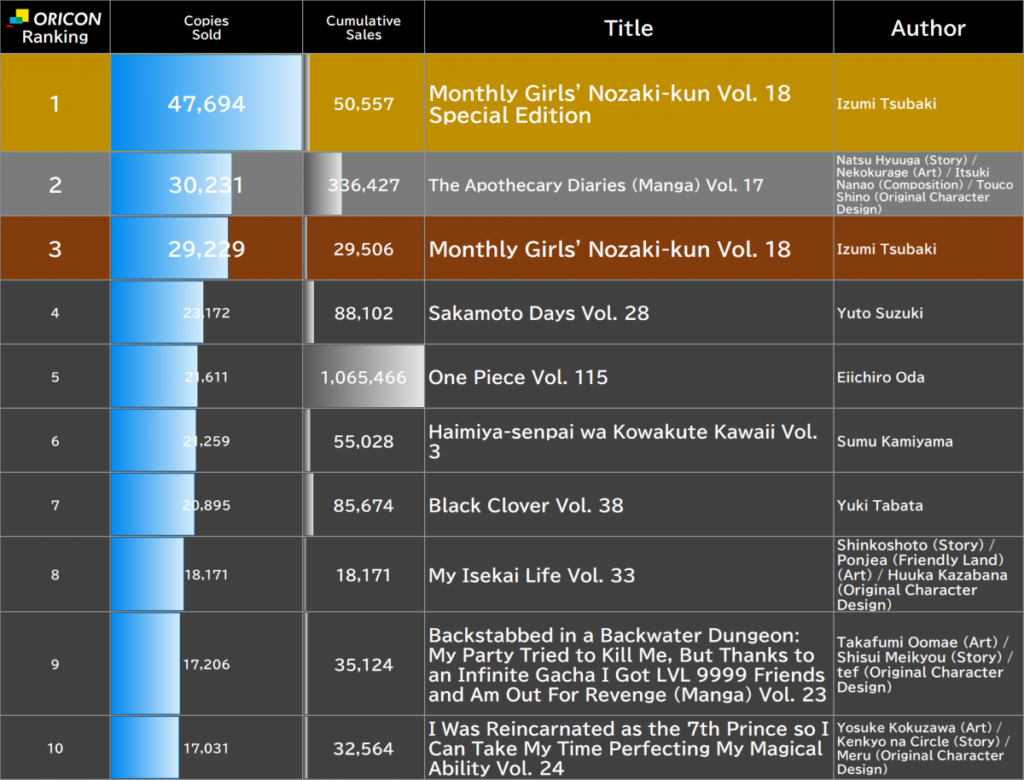The height and width of the screenshot is (780, 1024).
Task: Click author Yuto Suzuki
Action: point(880,313)
